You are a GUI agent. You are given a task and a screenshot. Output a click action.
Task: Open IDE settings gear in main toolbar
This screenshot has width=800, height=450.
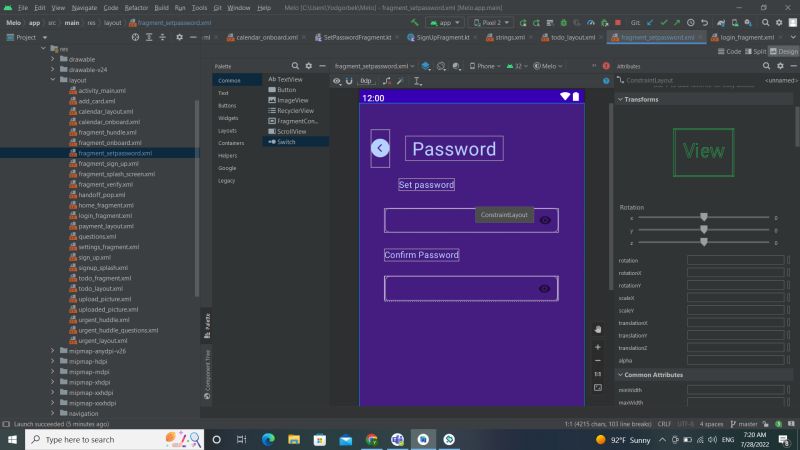point(779,22)
